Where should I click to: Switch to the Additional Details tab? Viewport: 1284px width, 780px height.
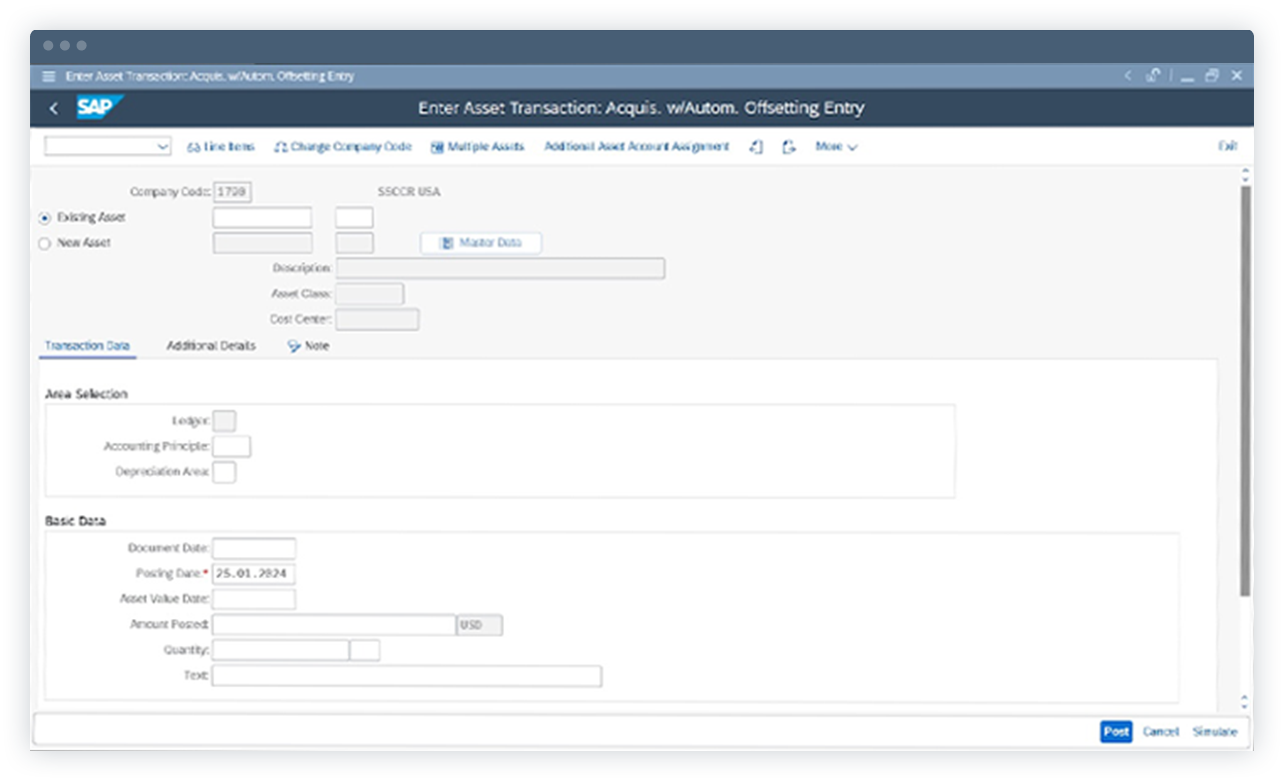(210, 345)
